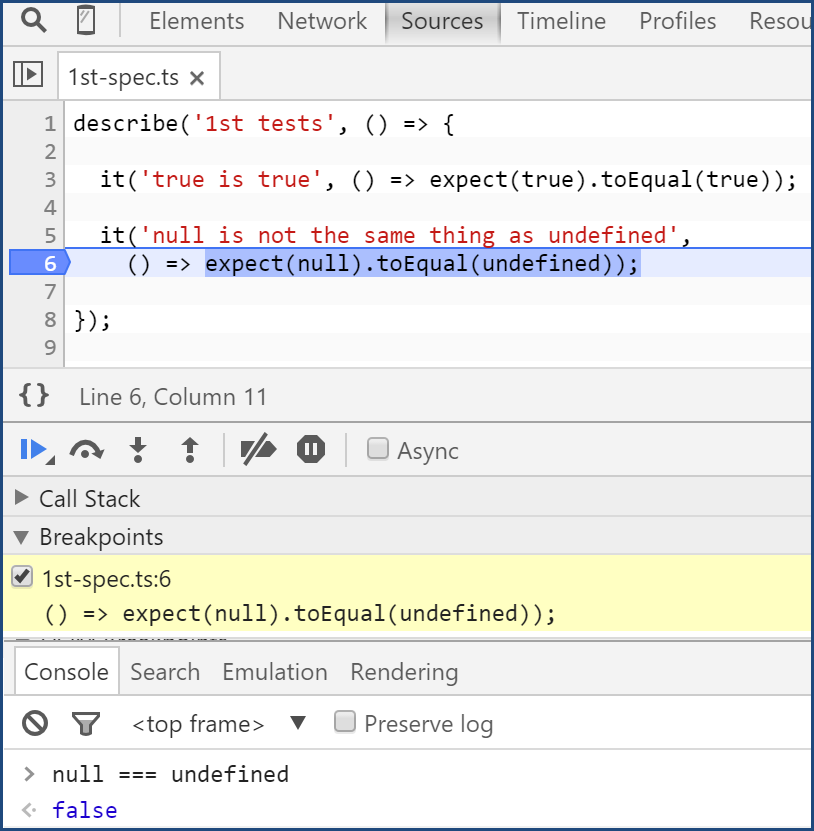Toggle the mobile device mode icon

point(86,21)
